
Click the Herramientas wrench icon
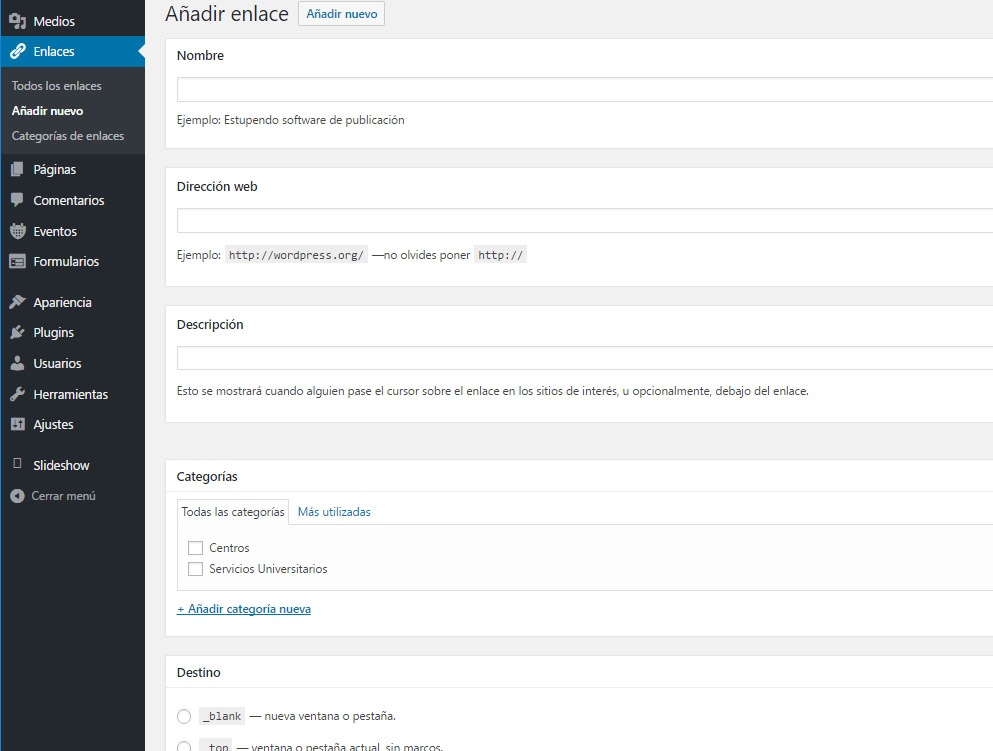coord(17,394)
